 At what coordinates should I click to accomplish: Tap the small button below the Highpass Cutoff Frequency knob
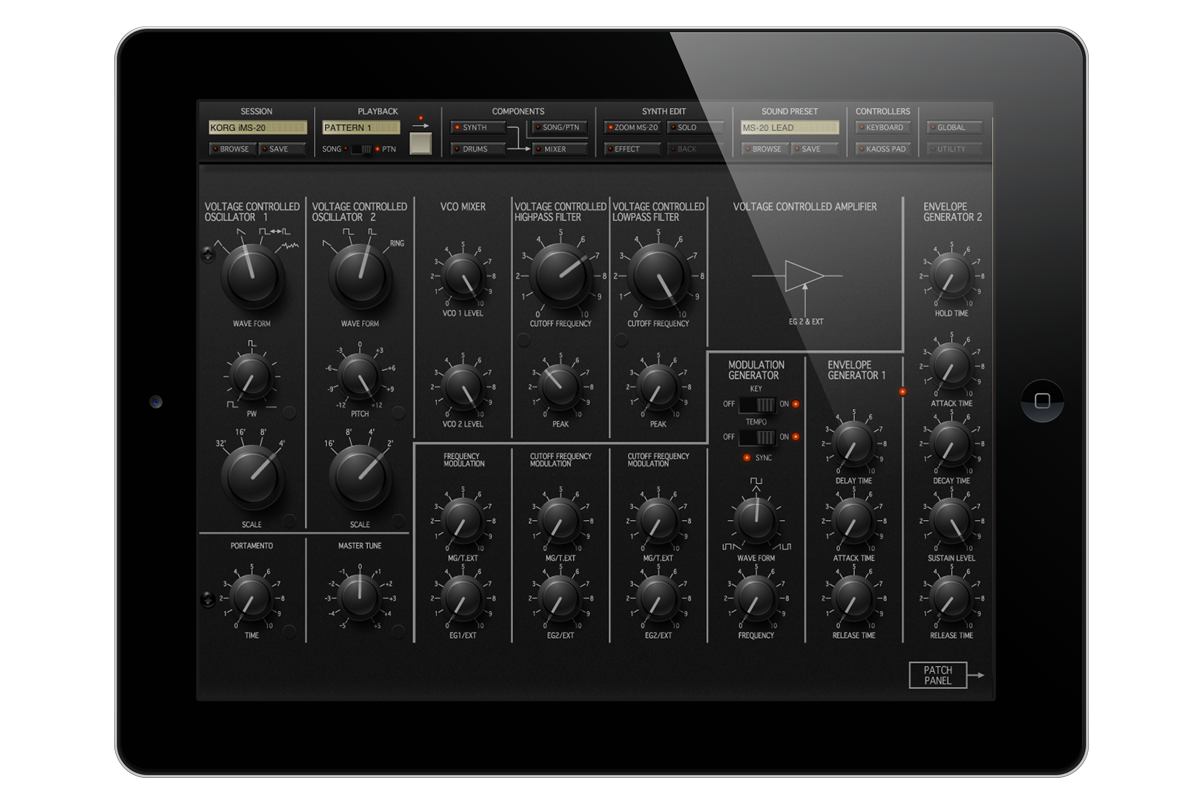[x=523, y=341]
